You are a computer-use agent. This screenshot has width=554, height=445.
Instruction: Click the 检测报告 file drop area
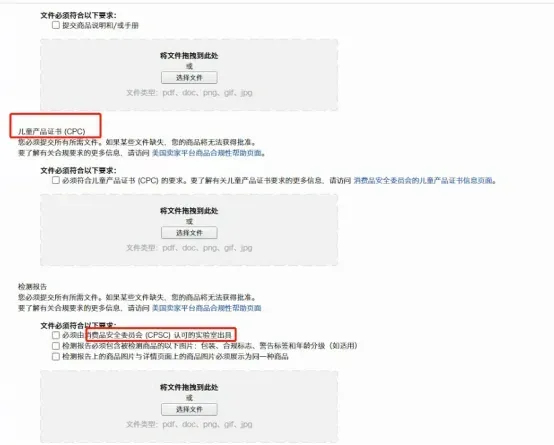tap(189, 406)
